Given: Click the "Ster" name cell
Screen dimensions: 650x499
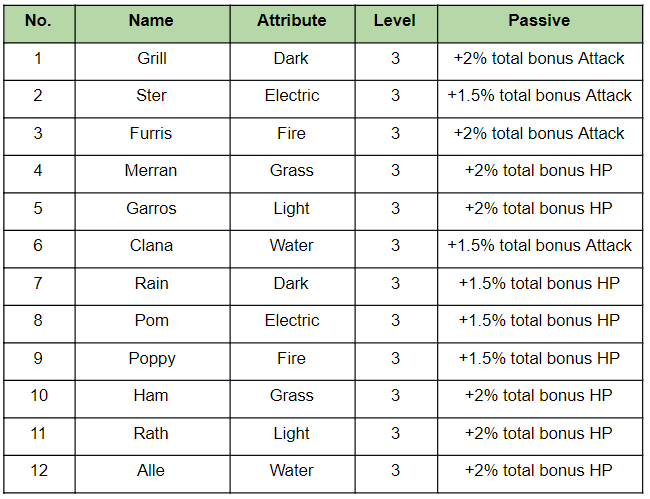Looking at the screenshot, I should [151, 96].
